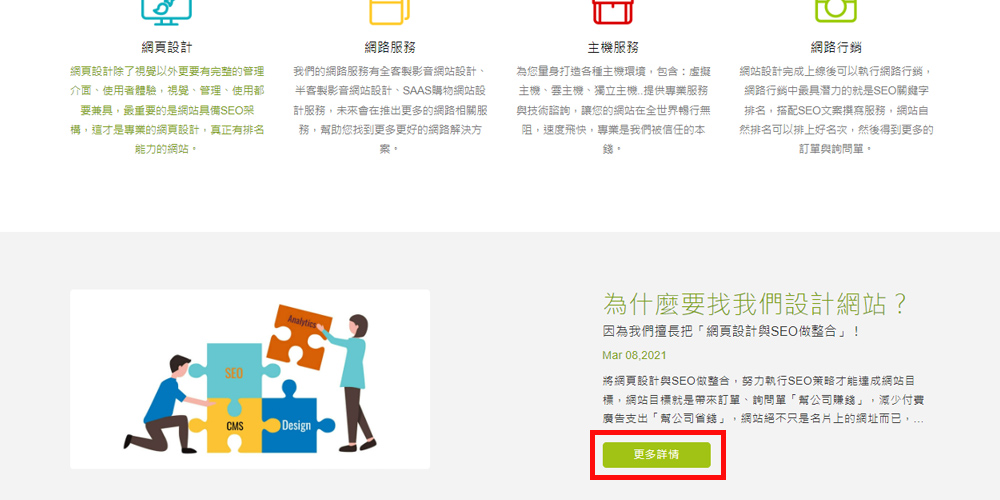The height and width of the screenshot is (500, 1000).
Task: Click the orange Analytics puzzle piece
Action: point(298,336)
